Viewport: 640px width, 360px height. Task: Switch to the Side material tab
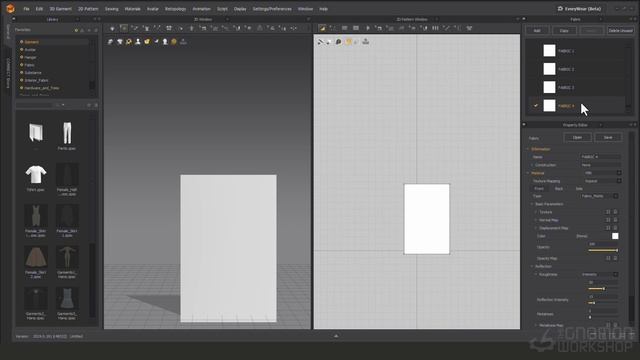click(579, 189)
